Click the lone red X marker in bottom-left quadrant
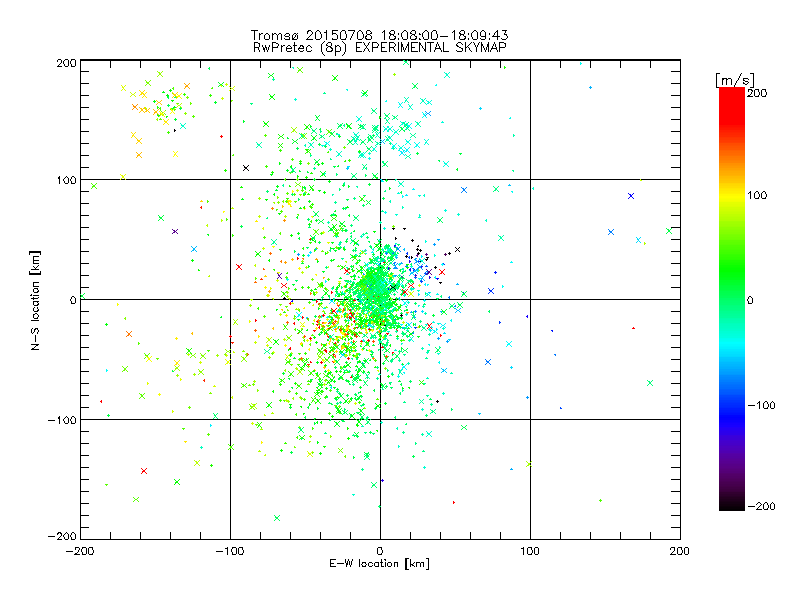Viewport: 800px width, 600px height. [144, 471]
